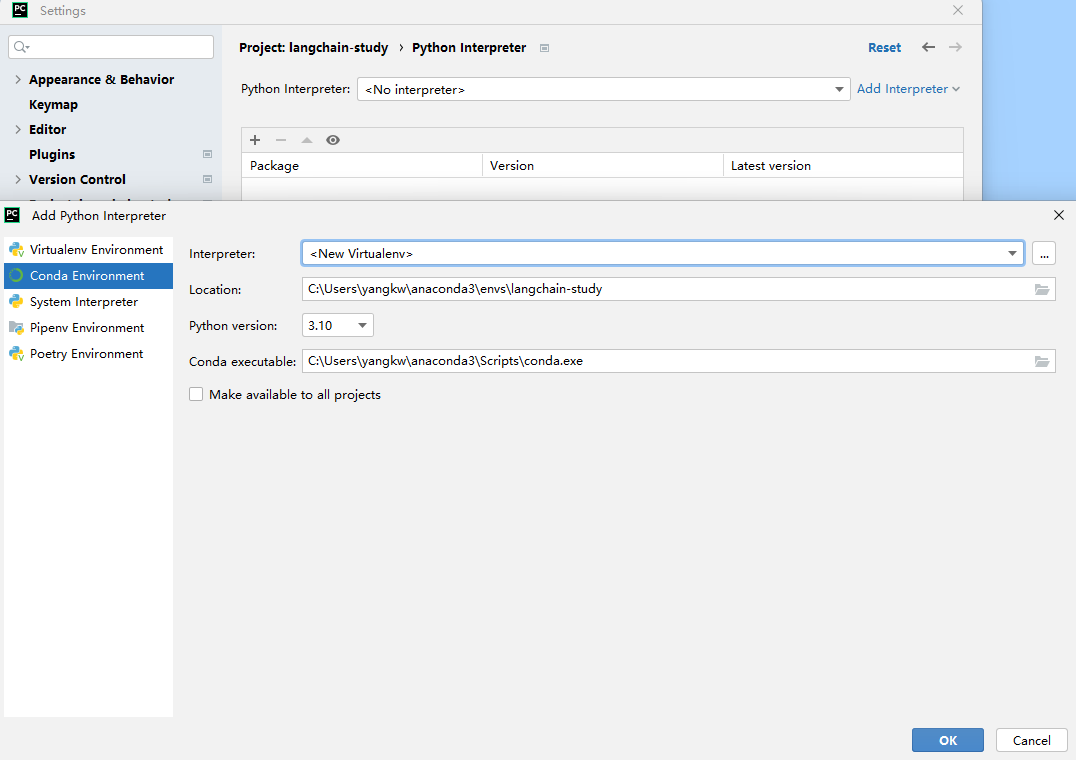
Task: Click the icon beside the Python Interpreter breadcrumb
Action: click(544, 48)
